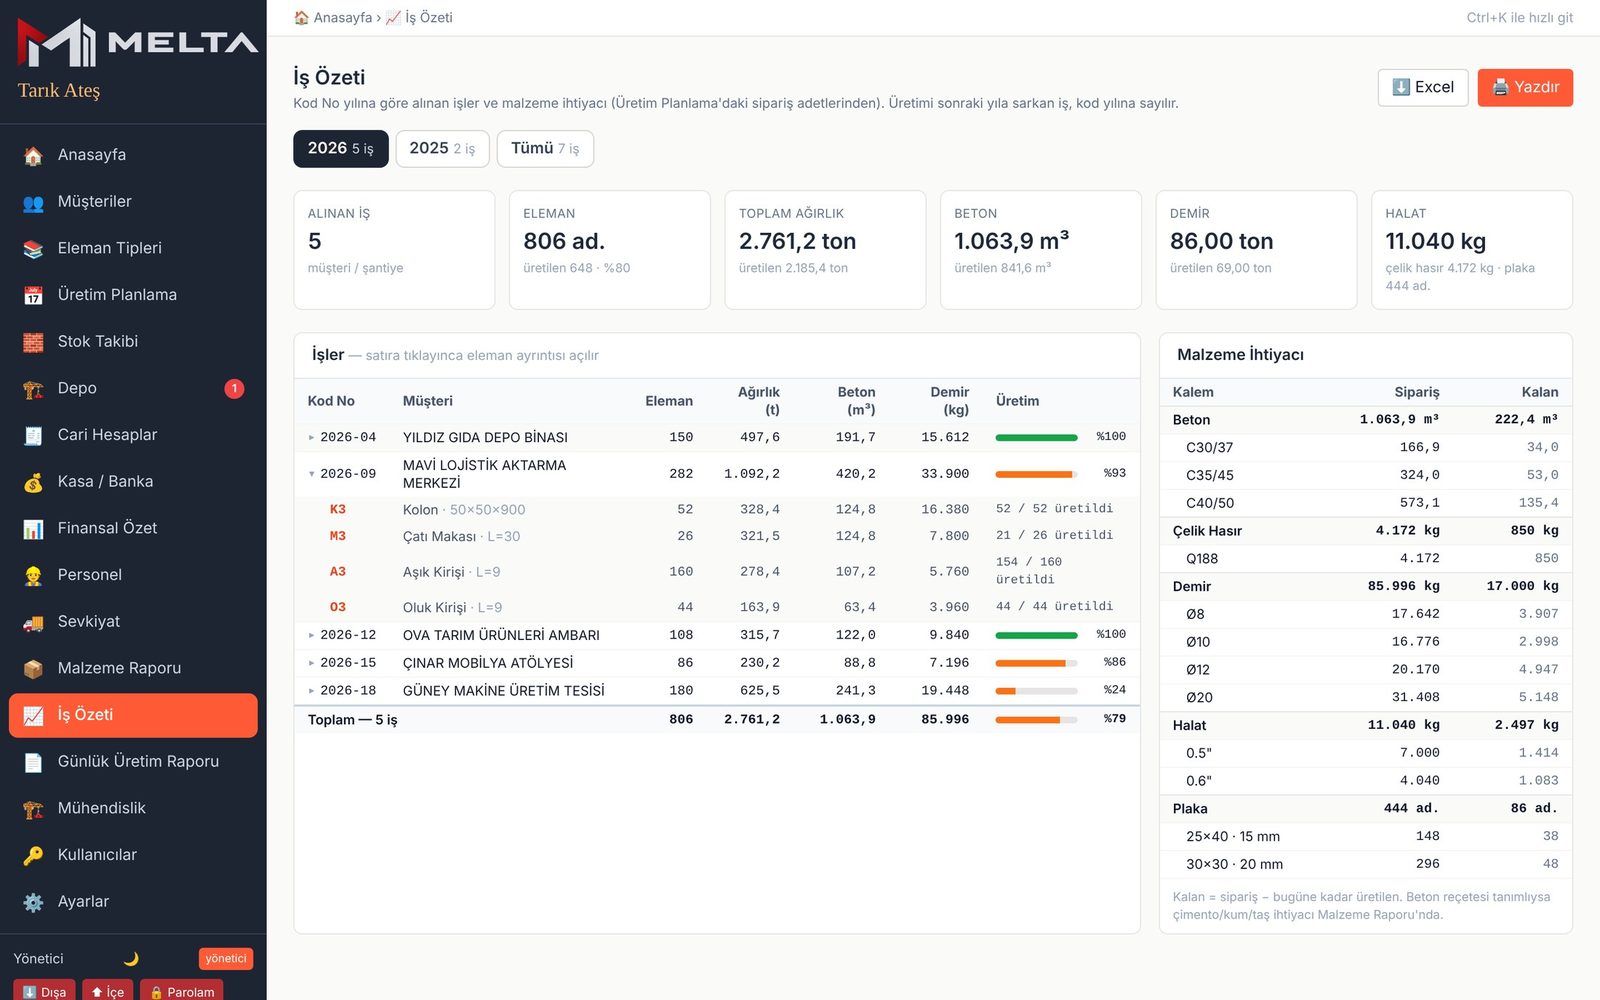Open the İş Özeti sidebar menu item
The image size is (1600, 1000).
coord(133,715)
